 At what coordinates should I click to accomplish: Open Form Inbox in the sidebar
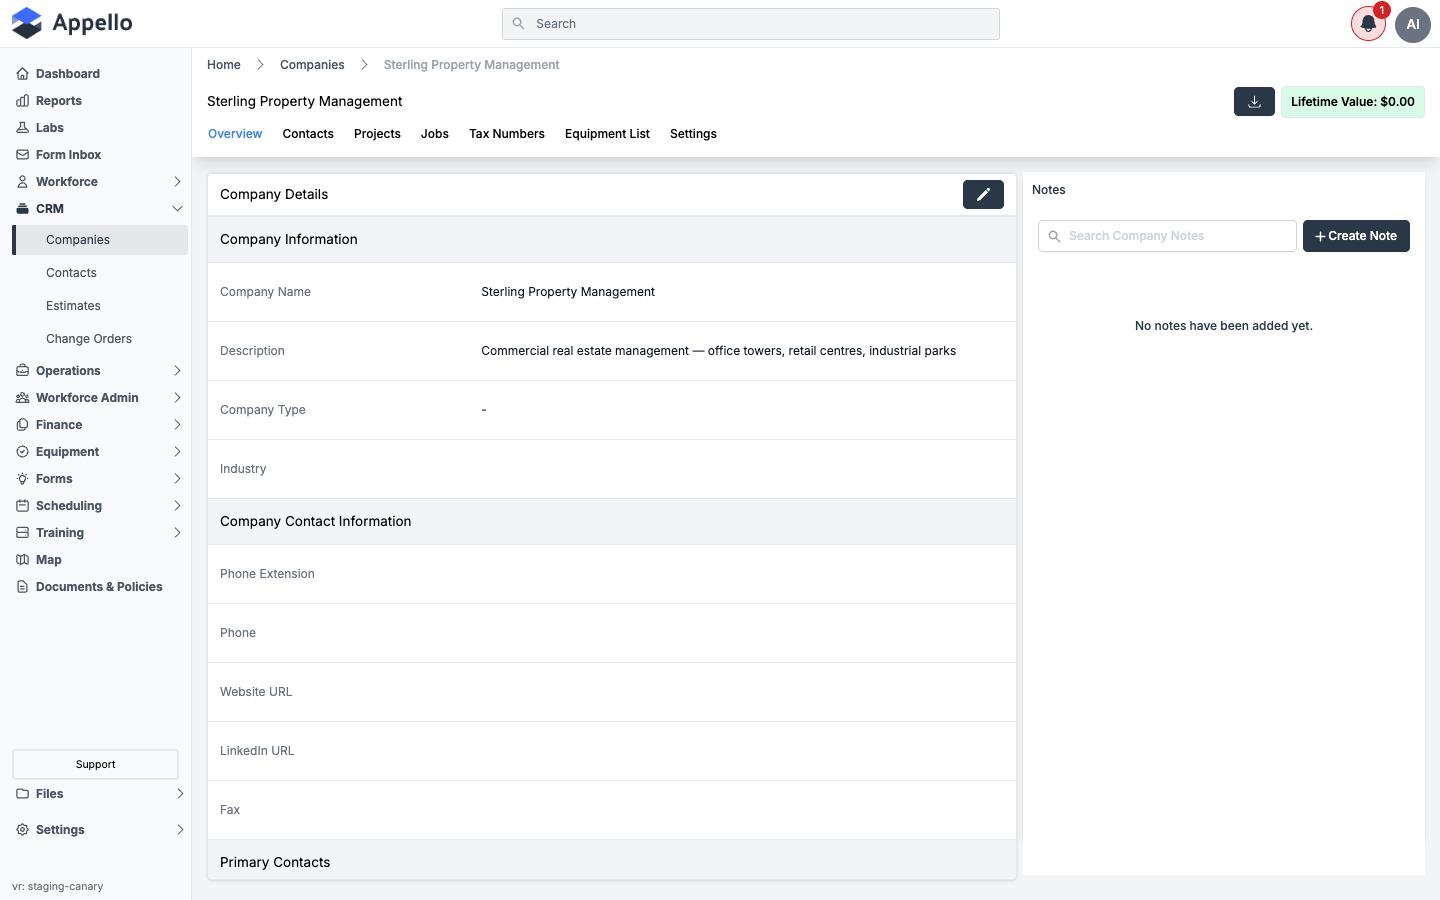pyautogui.click(x=68, y=155)
